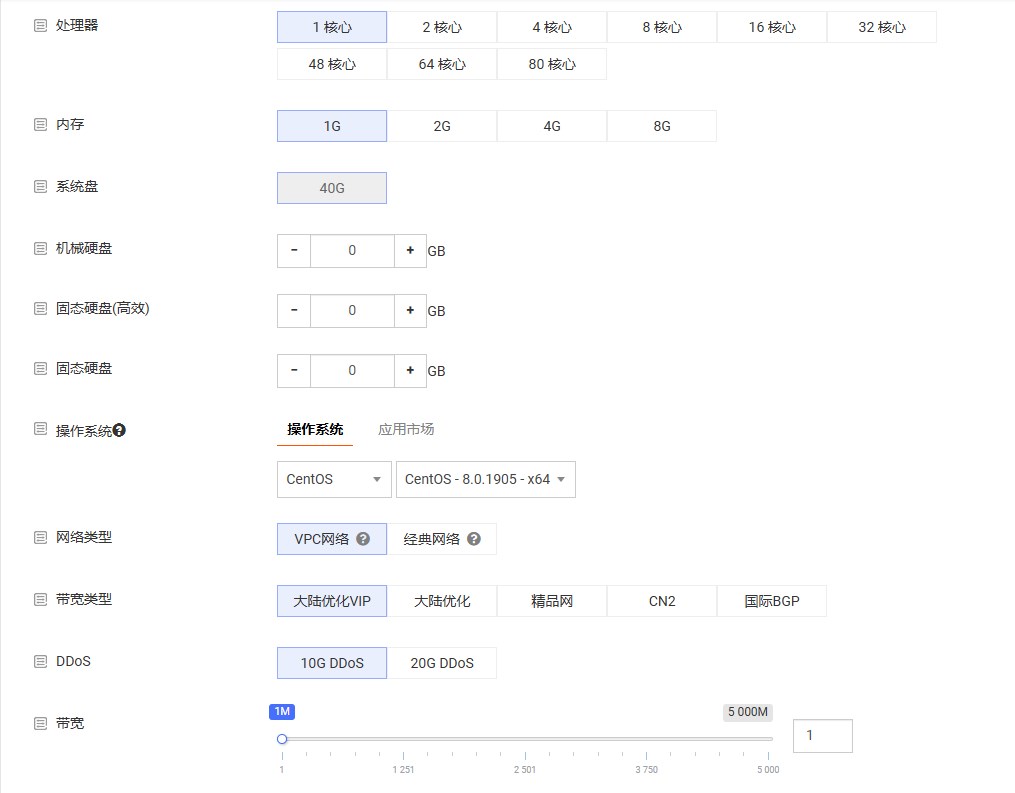
Task: Switch DDoS protection to 20G DDoS
Action: (x=442, y=662)
